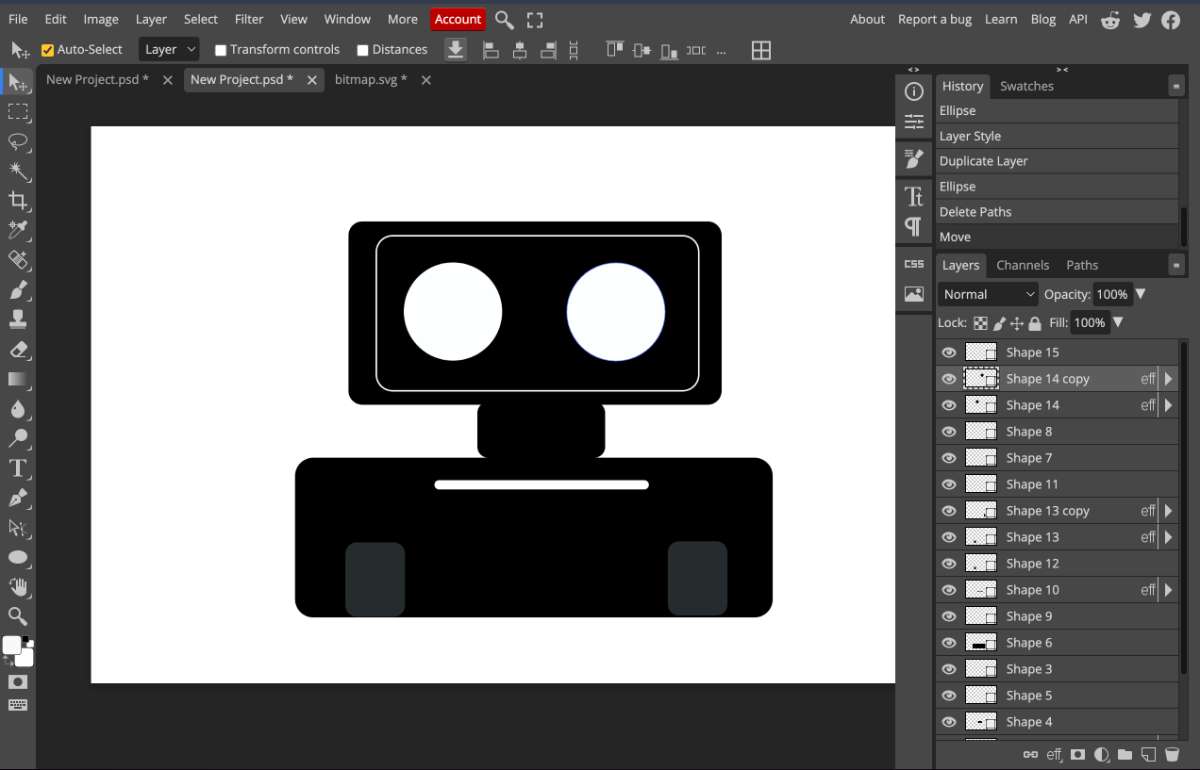Switch to the Channels tab
Viewport: 1200px width, 770px height.
coord(1022,265)
